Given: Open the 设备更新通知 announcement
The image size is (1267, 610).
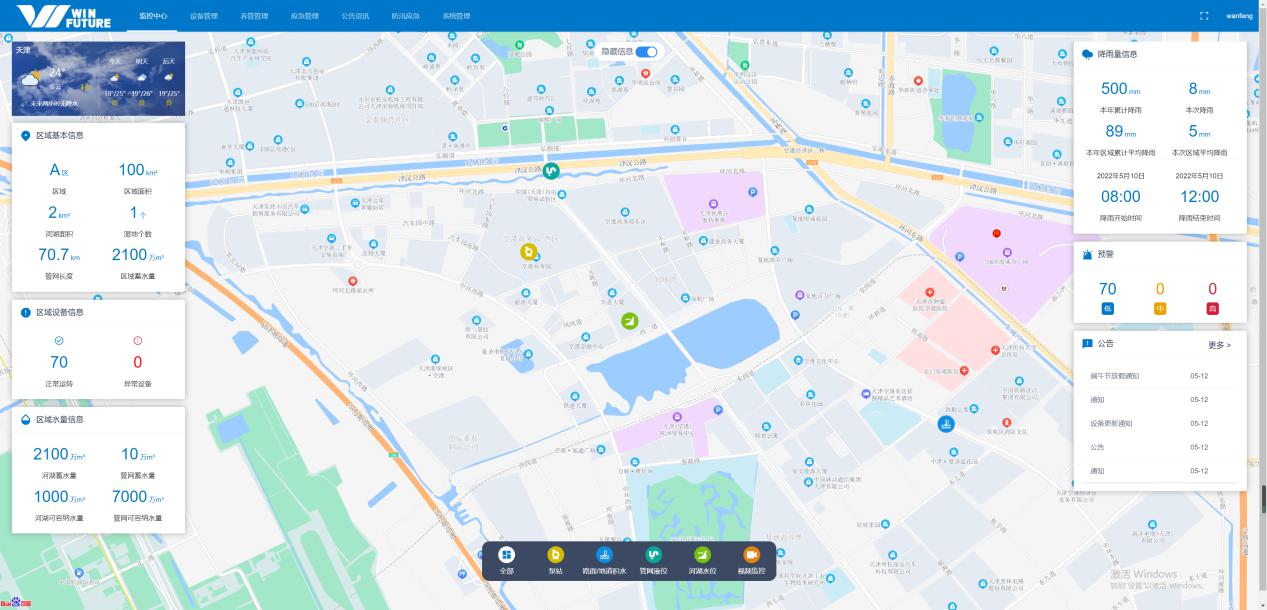Looking at the screenshot, I should [x=1111, y=423].
